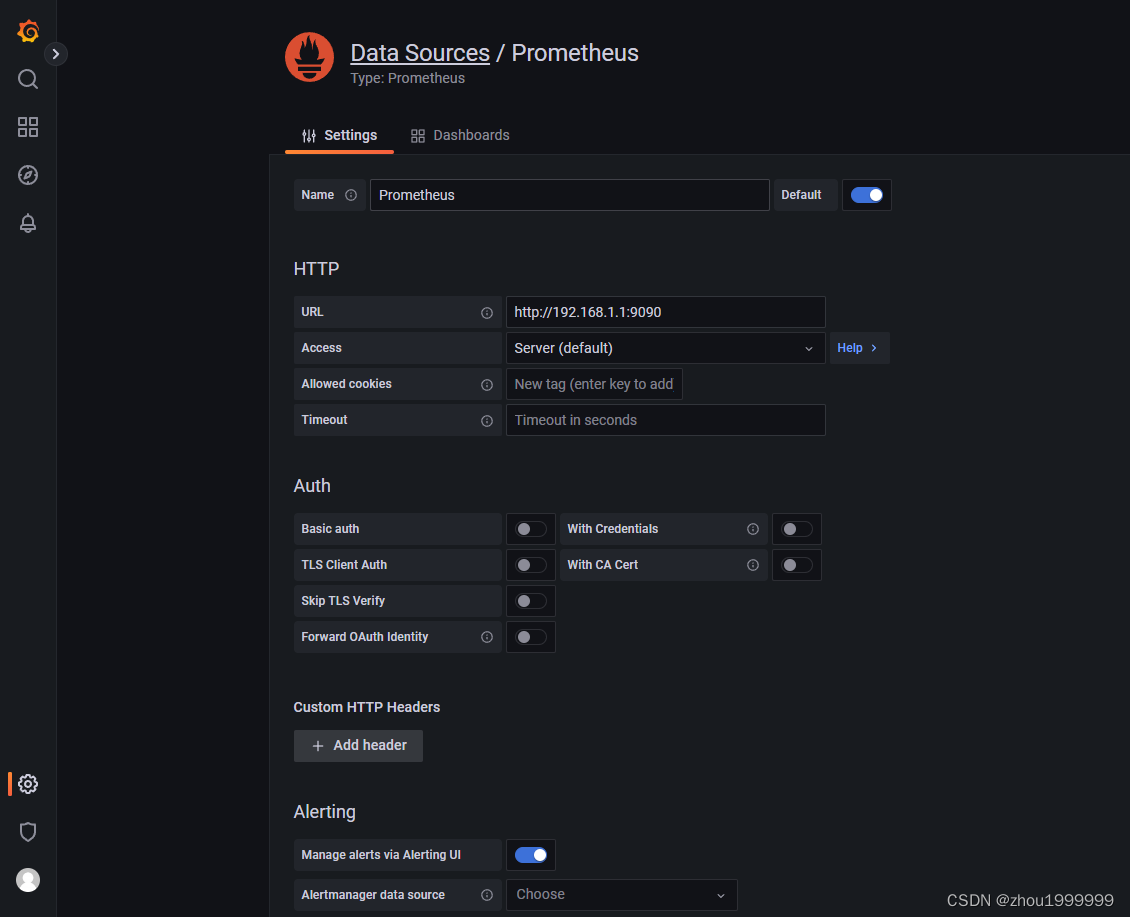Enable the Basic auth switch
The height and width of the screenshot is (917, 1130).
[x=531, y=529]
